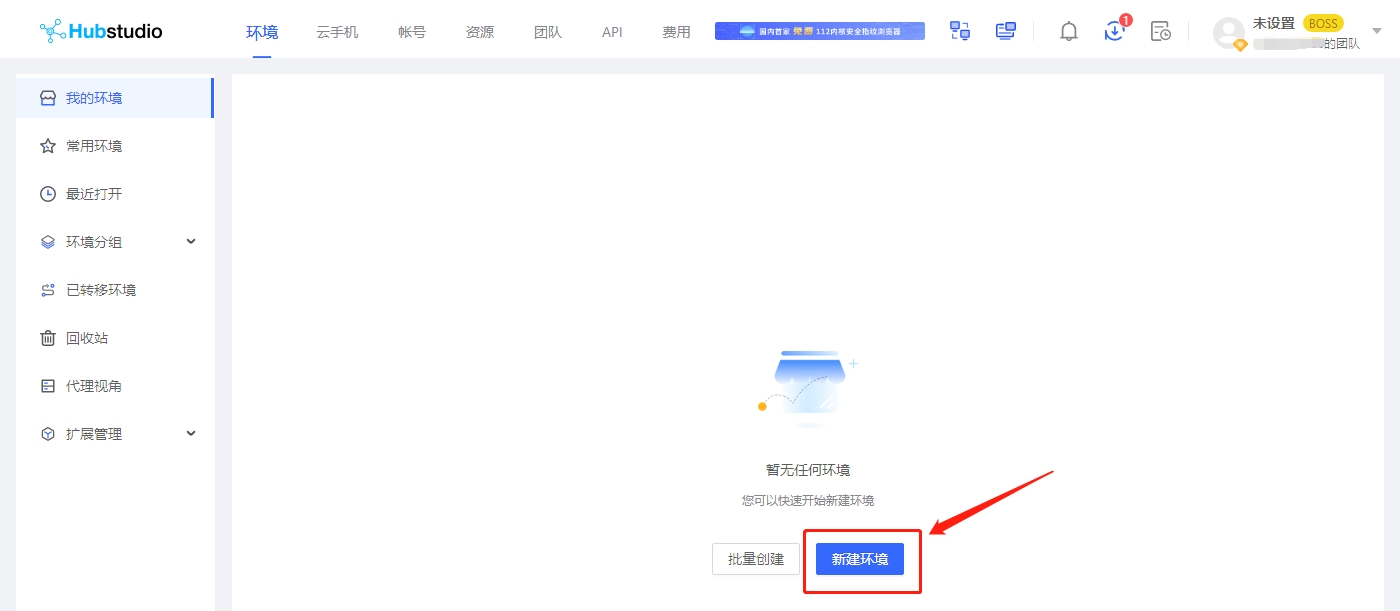The width and height of the screenshot is (1400, 611).
Task: Go to the API tab
Action: [x=612, y=32]
